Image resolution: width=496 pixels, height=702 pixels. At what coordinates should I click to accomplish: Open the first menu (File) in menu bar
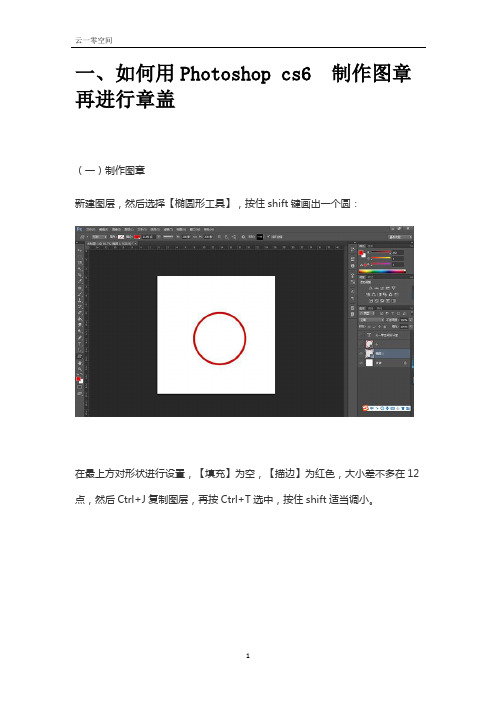click(x=91, y=229)
